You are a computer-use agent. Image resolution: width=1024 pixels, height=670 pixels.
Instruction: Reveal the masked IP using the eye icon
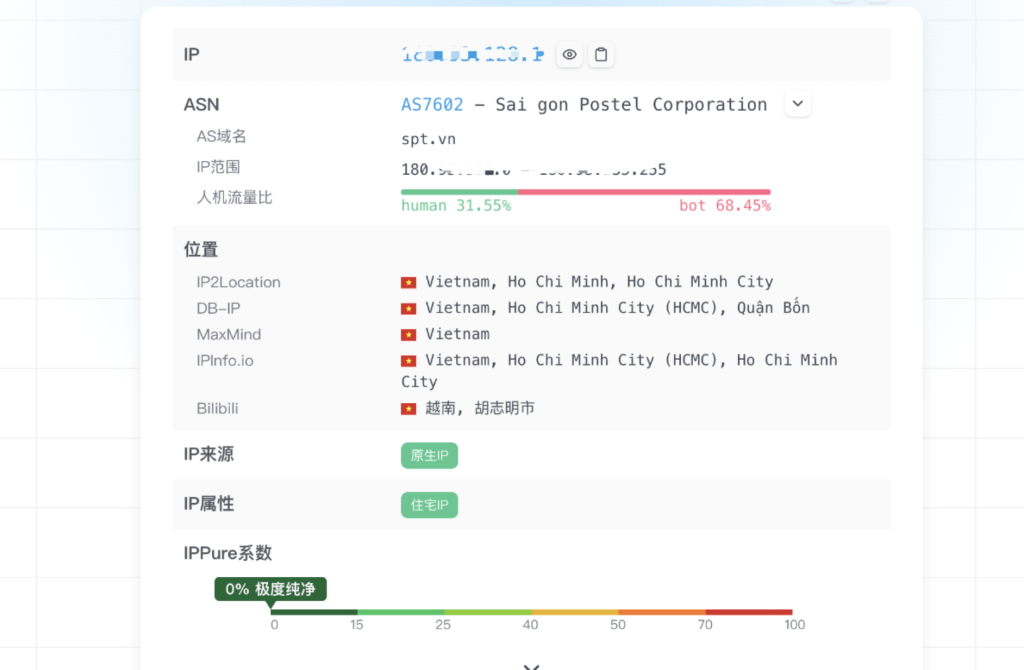coord(569,55)
